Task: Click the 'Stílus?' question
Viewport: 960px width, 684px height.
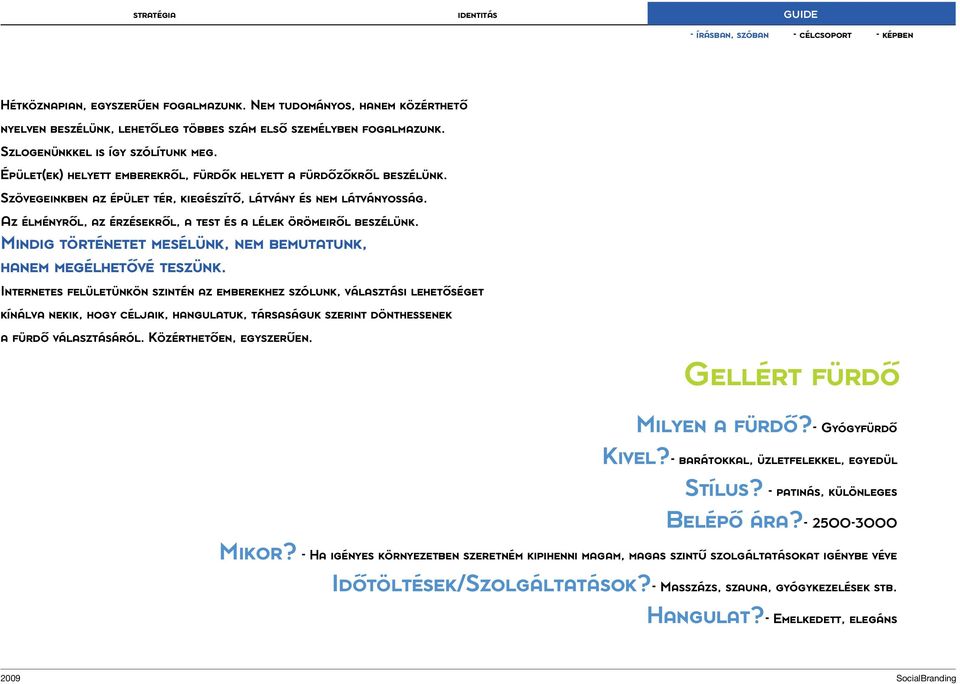Action: [724, 488]
